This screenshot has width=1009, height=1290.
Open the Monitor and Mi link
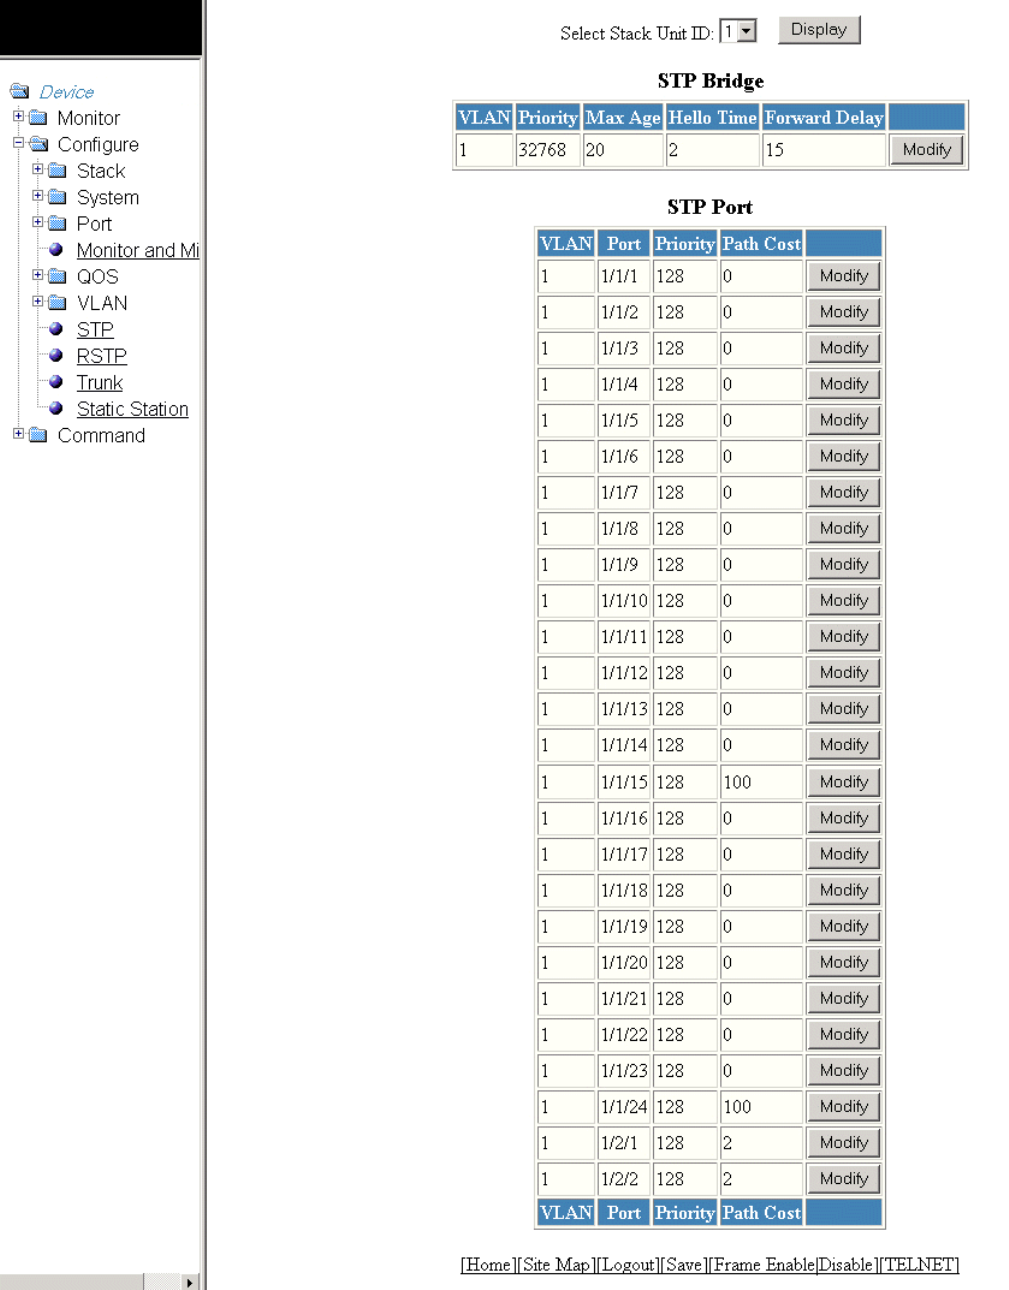[138, 250]
